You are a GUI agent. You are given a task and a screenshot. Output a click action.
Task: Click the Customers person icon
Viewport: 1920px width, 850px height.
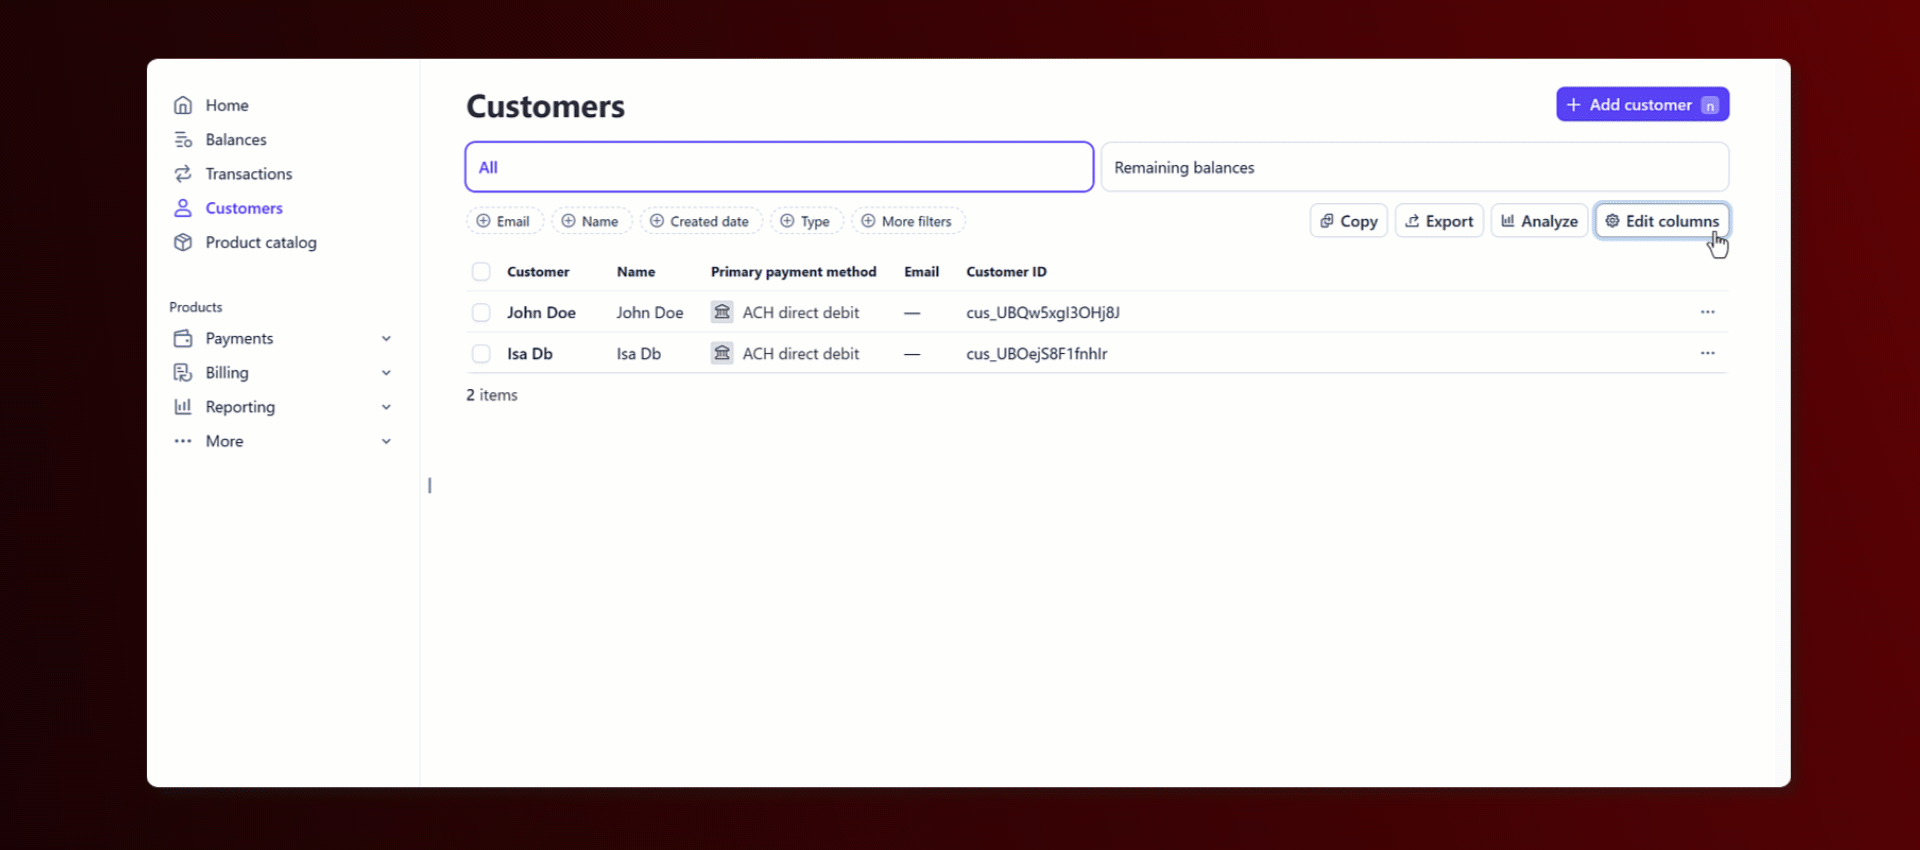183,208
